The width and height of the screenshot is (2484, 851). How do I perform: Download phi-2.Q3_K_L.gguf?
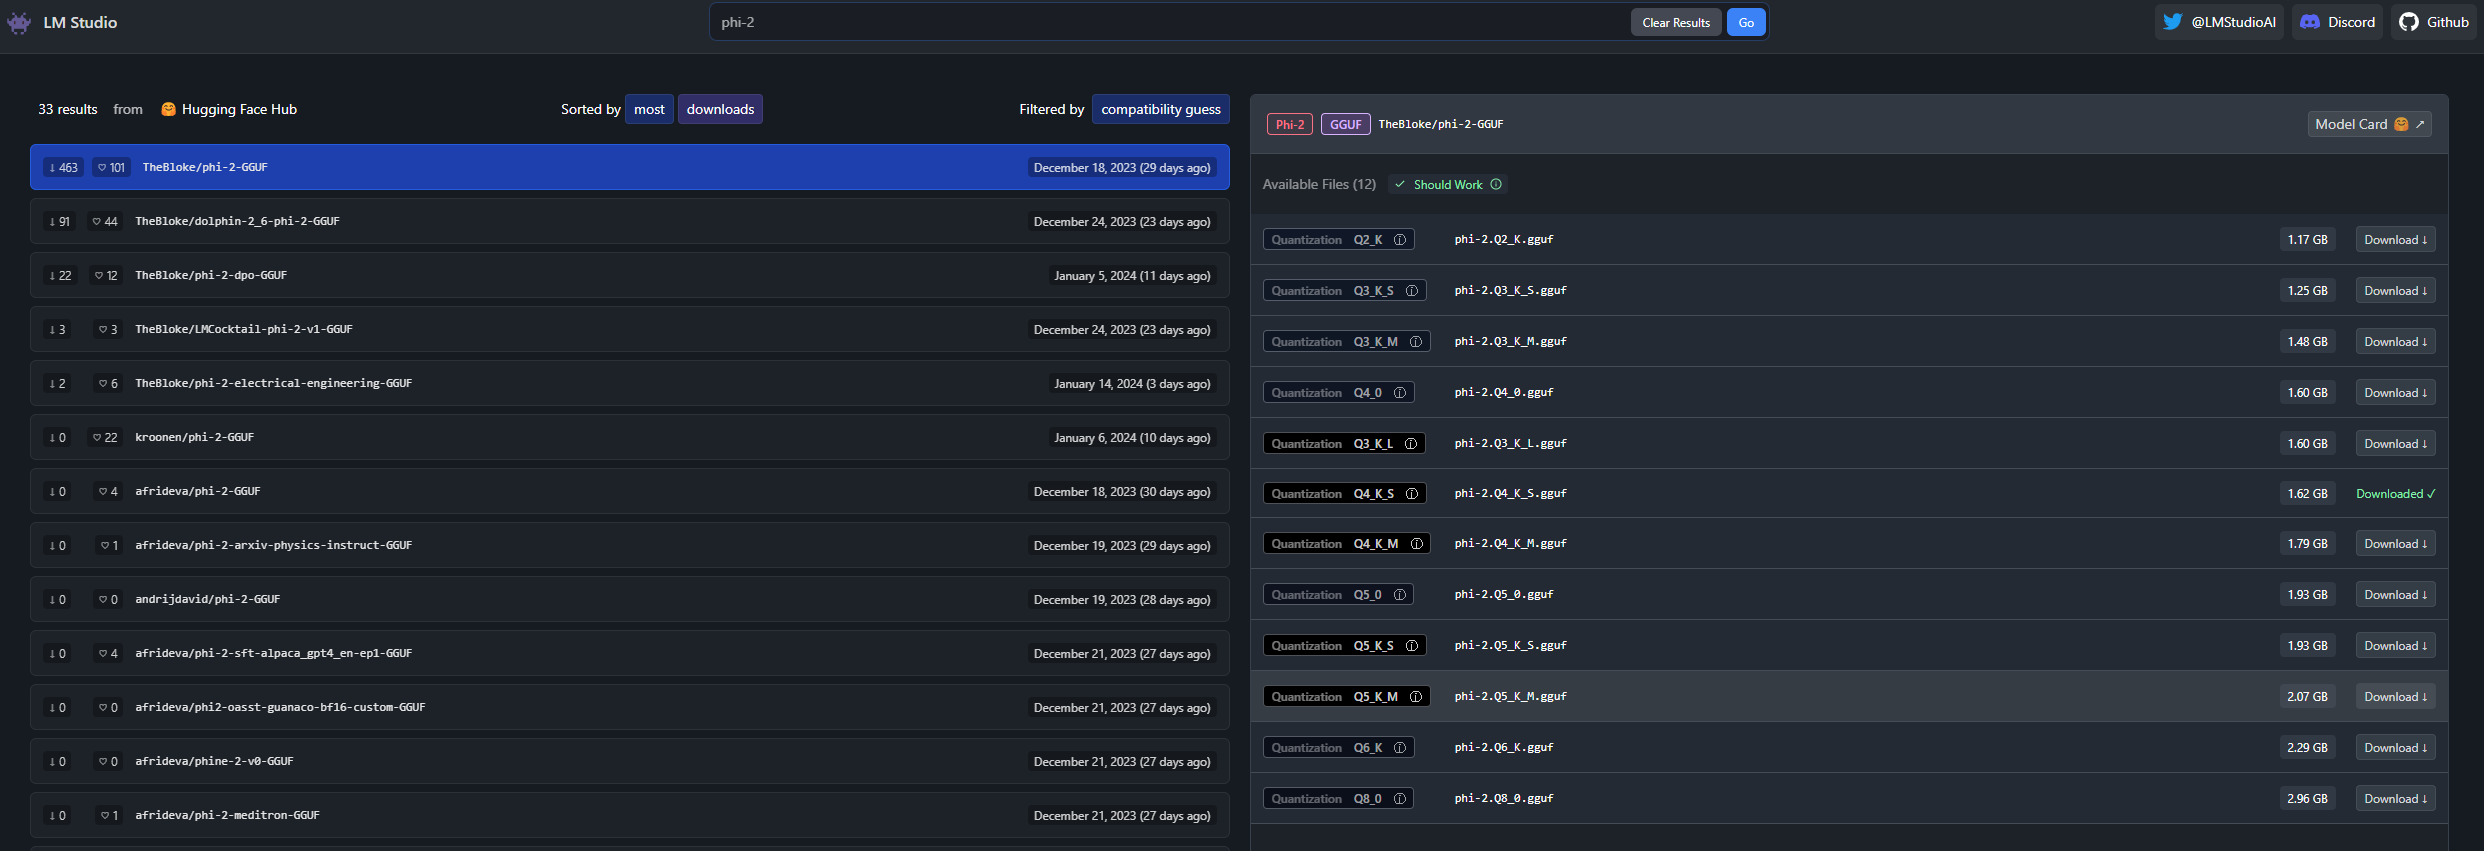(x=2395, y=444)
